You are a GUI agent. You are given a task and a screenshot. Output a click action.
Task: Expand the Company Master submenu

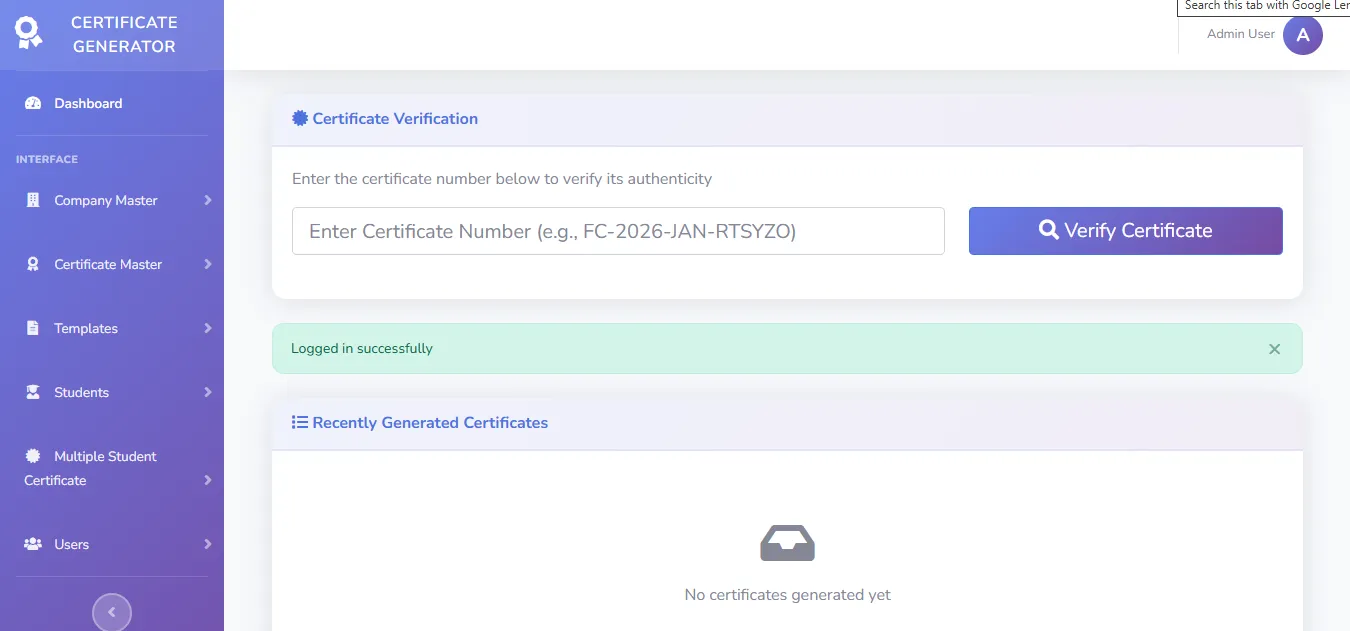pos(209,200)
